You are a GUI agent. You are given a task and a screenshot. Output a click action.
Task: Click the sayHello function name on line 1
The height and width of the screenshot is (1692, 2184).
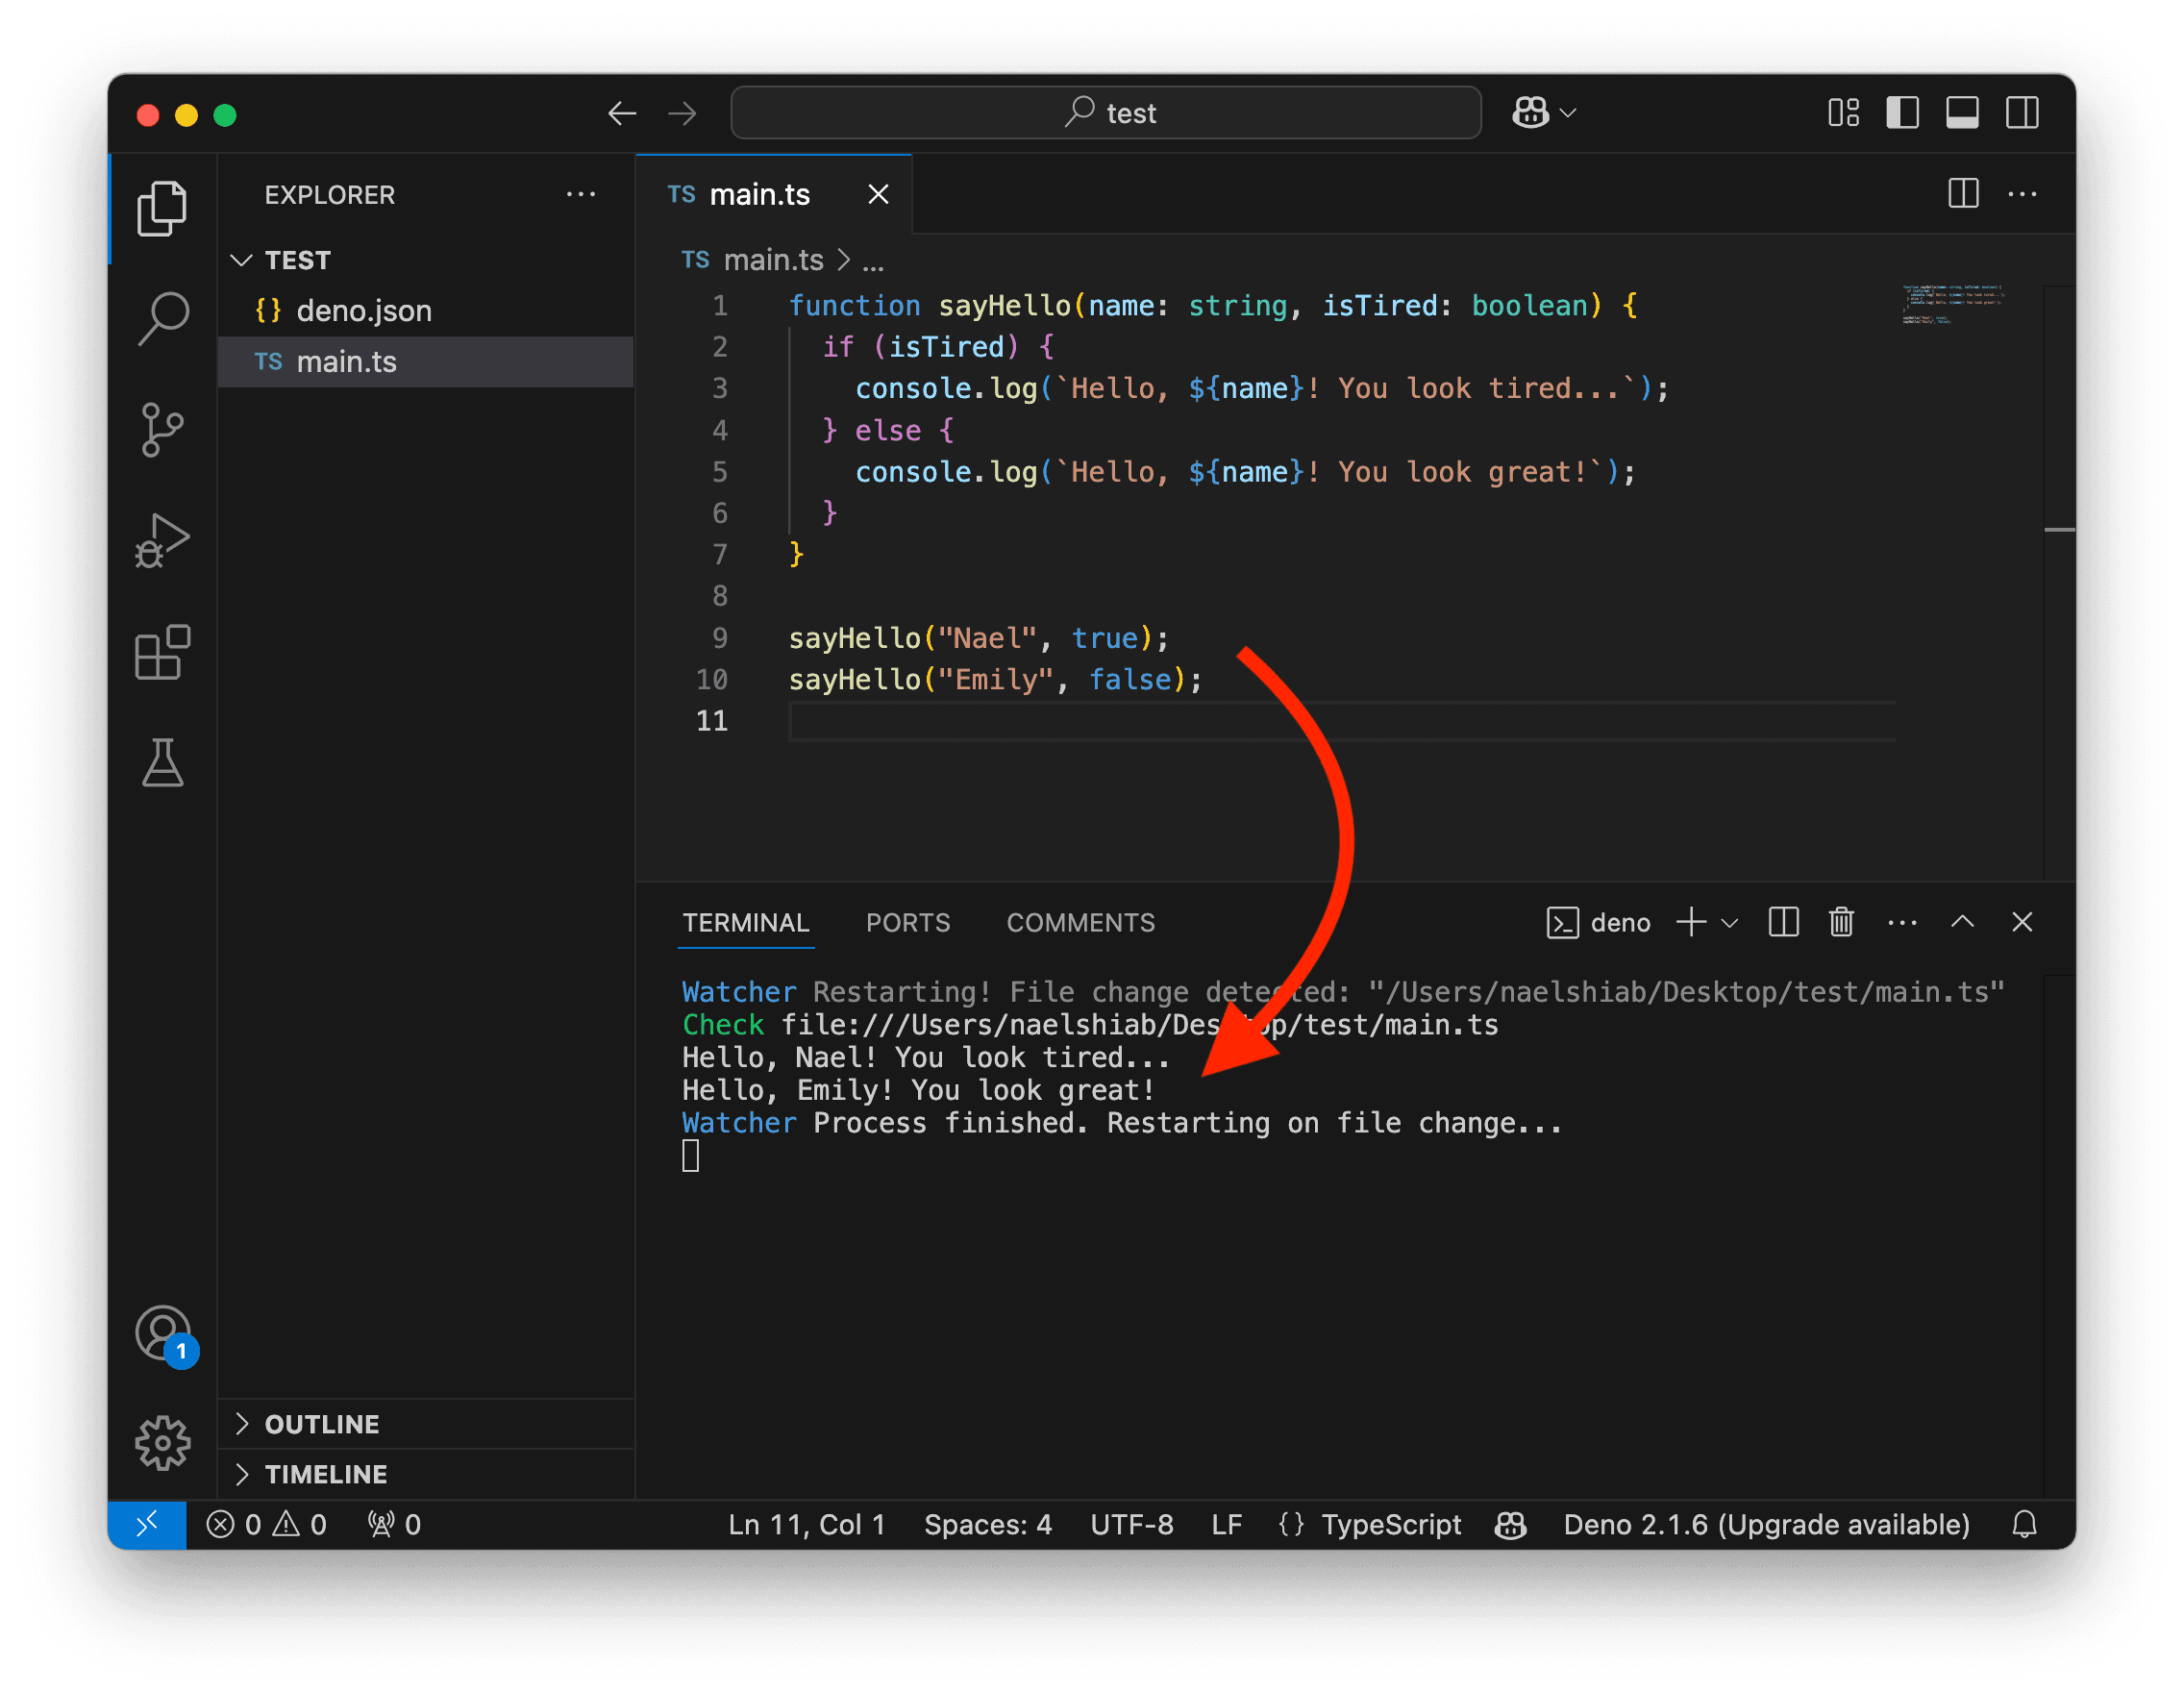click(1004, 305)
